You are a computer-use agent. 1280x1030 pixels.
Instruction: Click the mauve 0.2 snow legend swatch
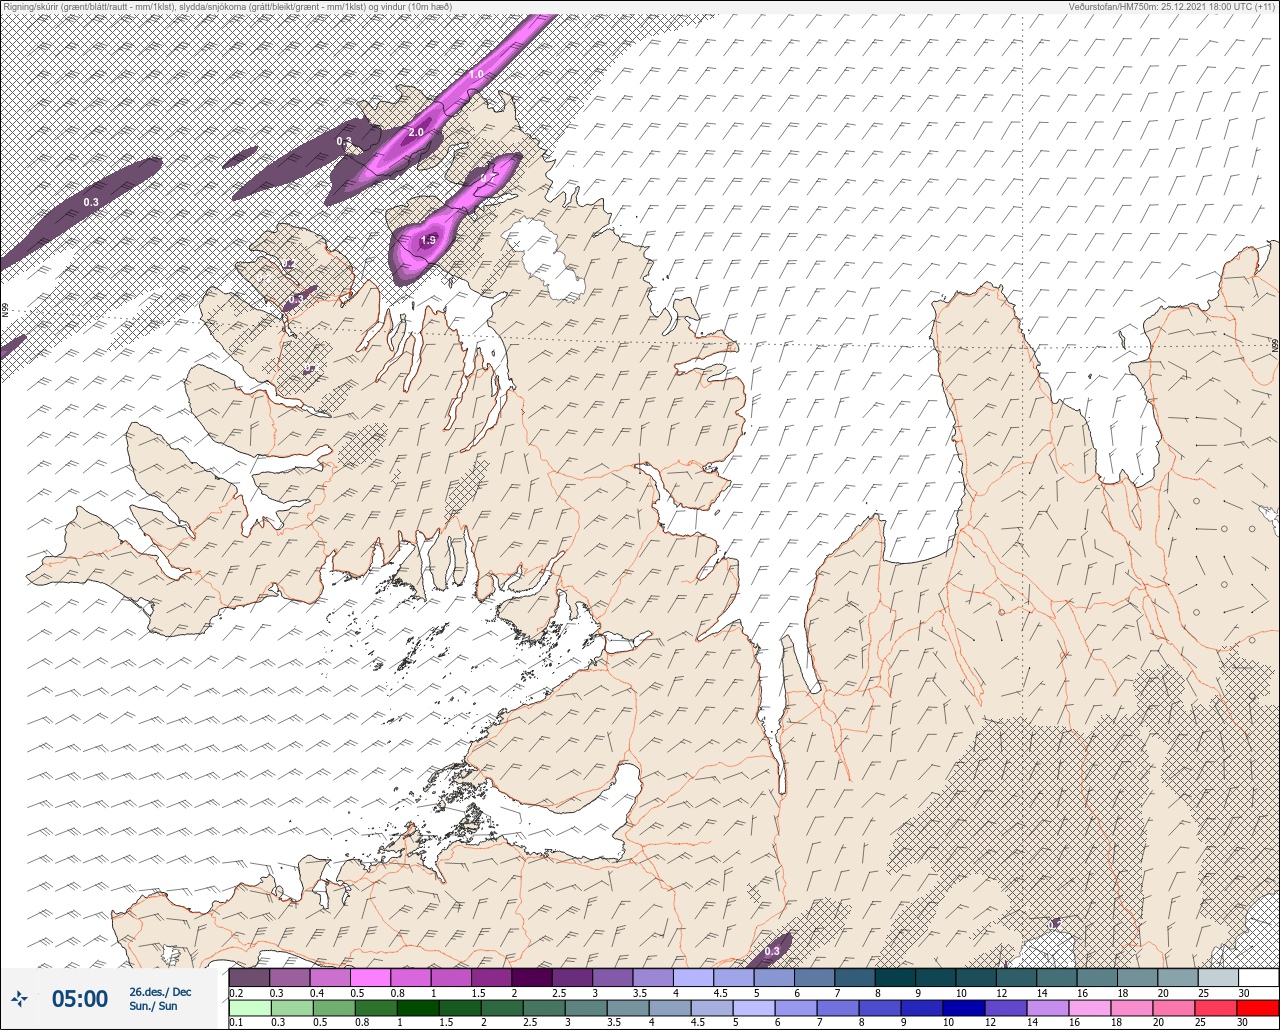(x=249, y=977)
